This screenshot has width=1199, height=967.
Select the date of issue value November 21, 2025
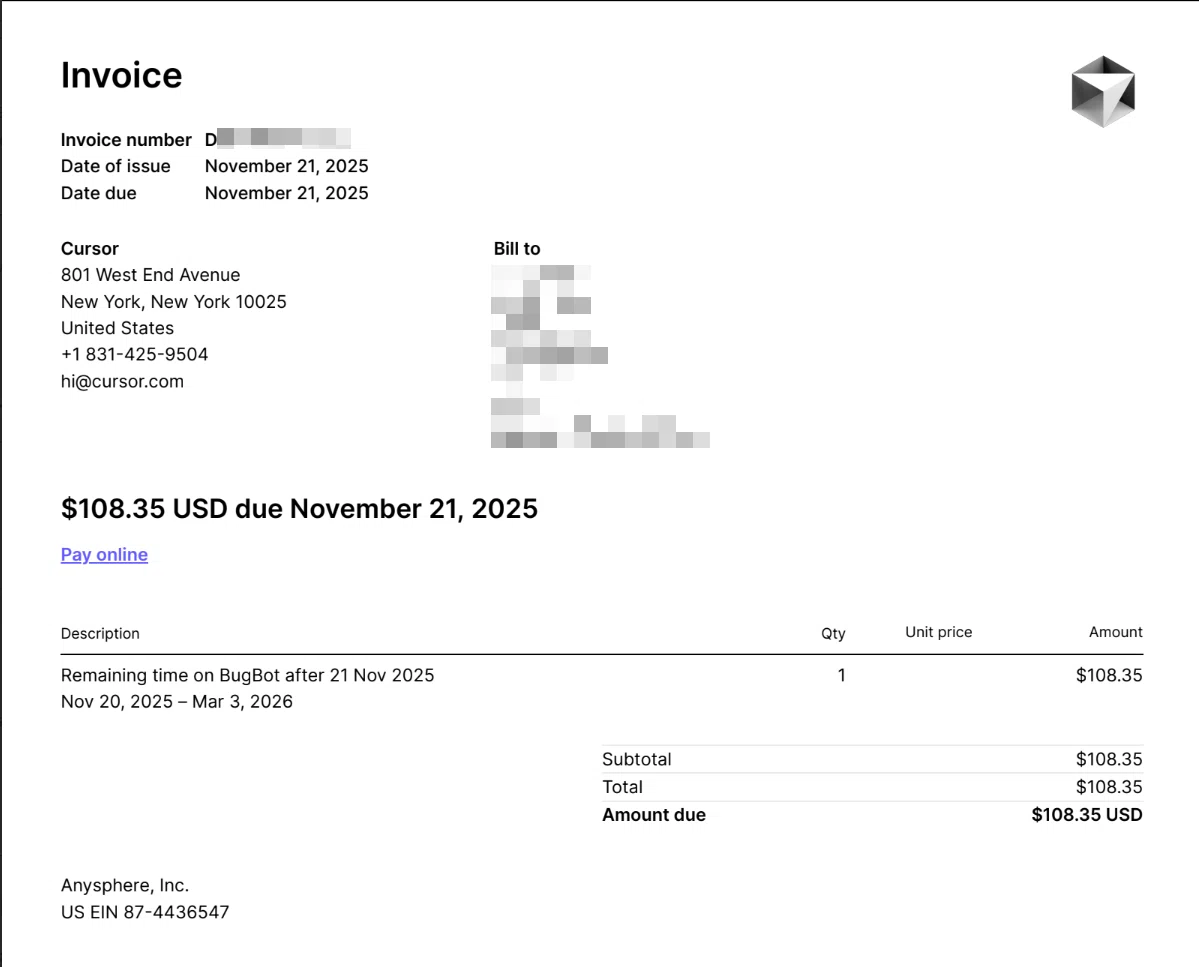(x=287, y=167)
